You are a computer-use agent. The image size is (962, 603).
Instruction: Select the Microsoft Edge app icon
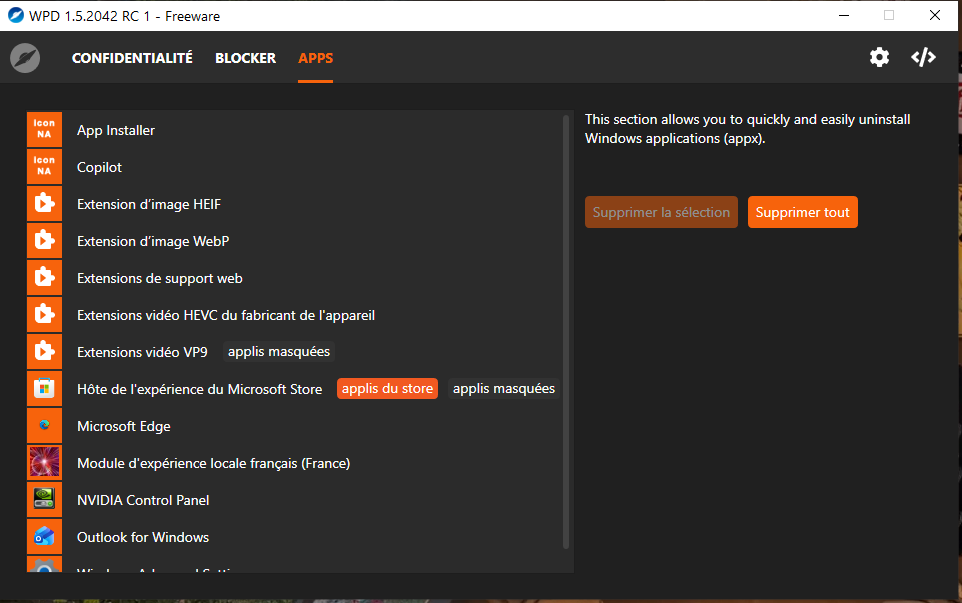point(44,426)
